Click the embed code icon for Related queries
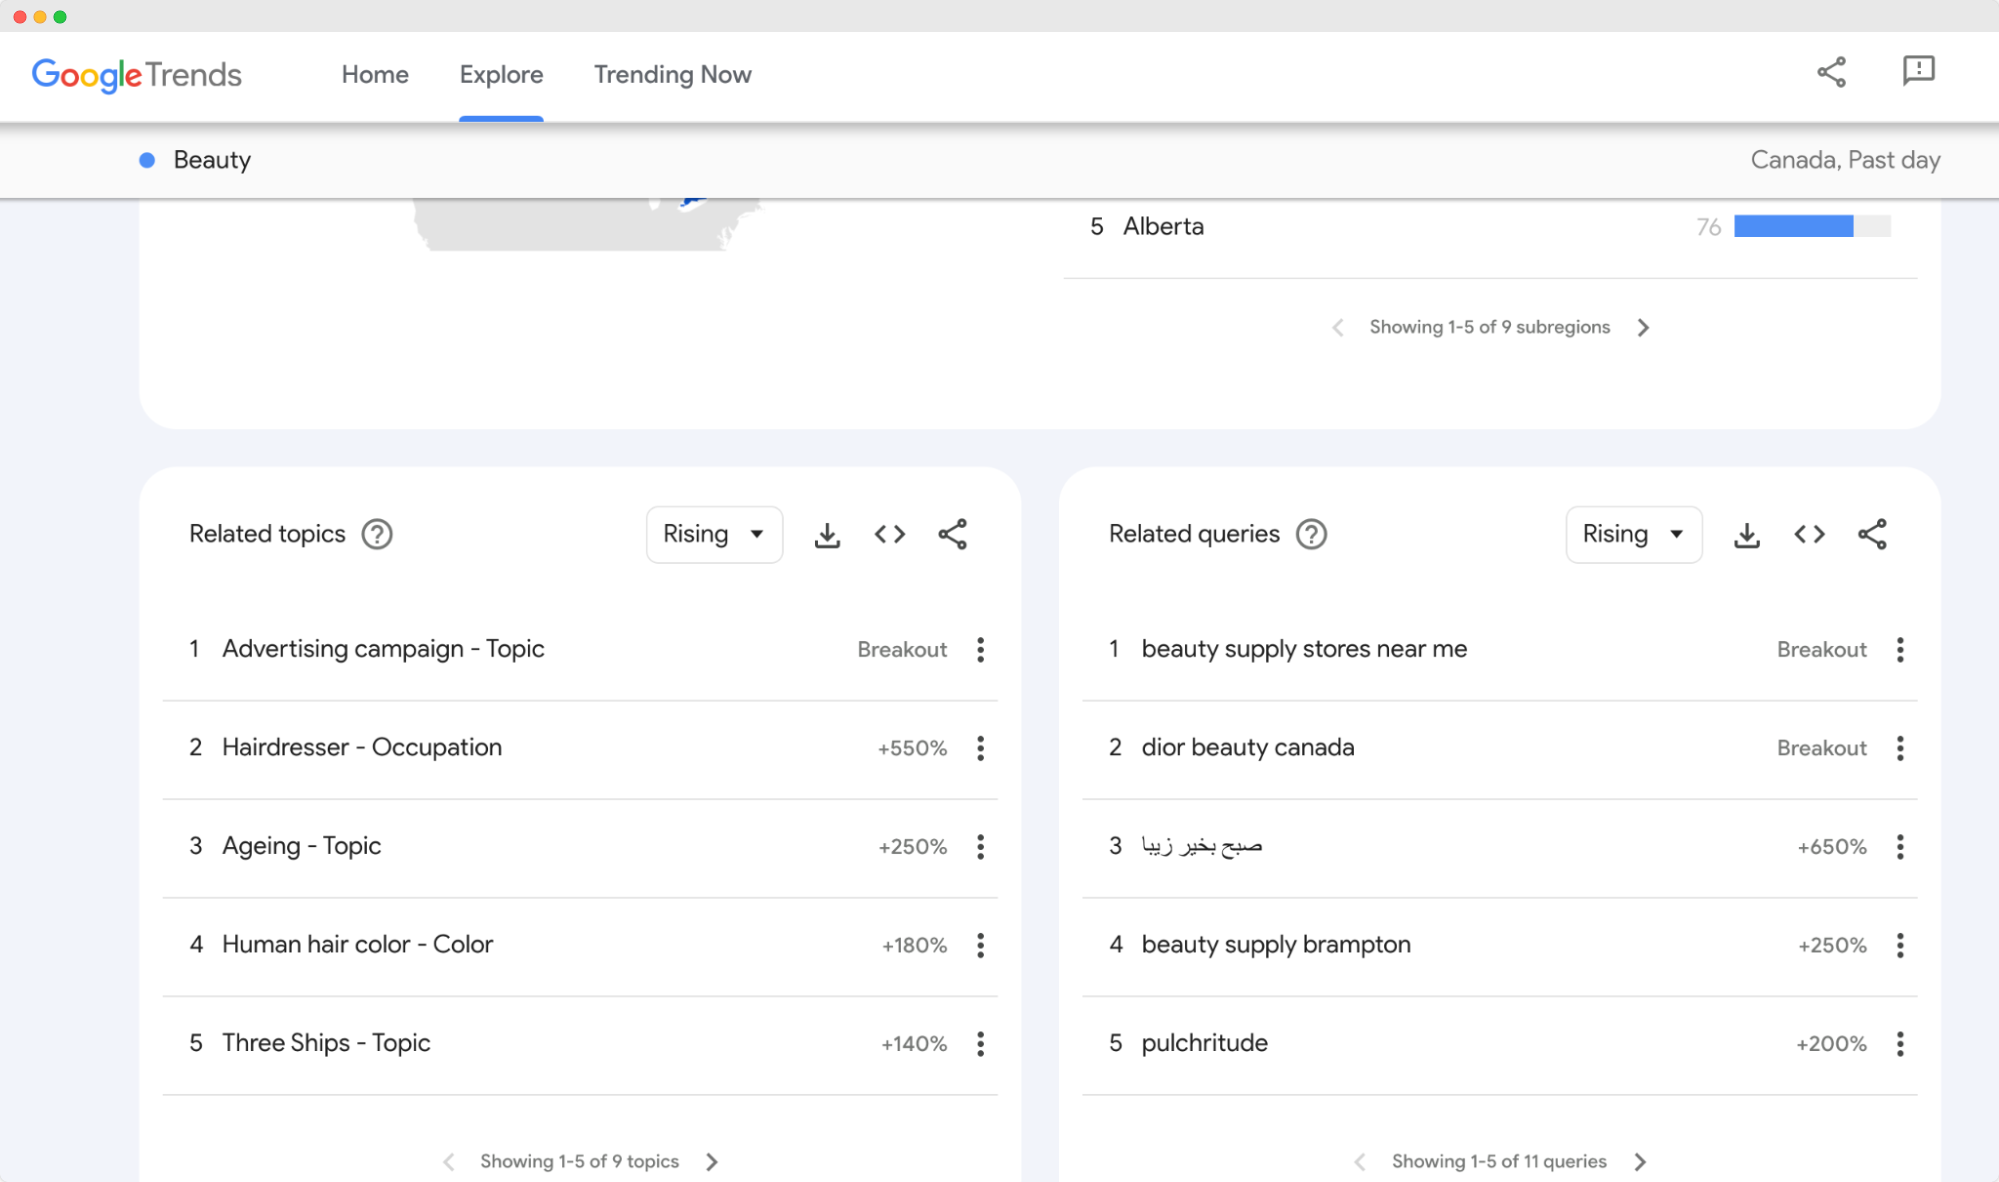Image resolution: width=1999 pixels, height=1182 pixels. [x=1810, y=533]
